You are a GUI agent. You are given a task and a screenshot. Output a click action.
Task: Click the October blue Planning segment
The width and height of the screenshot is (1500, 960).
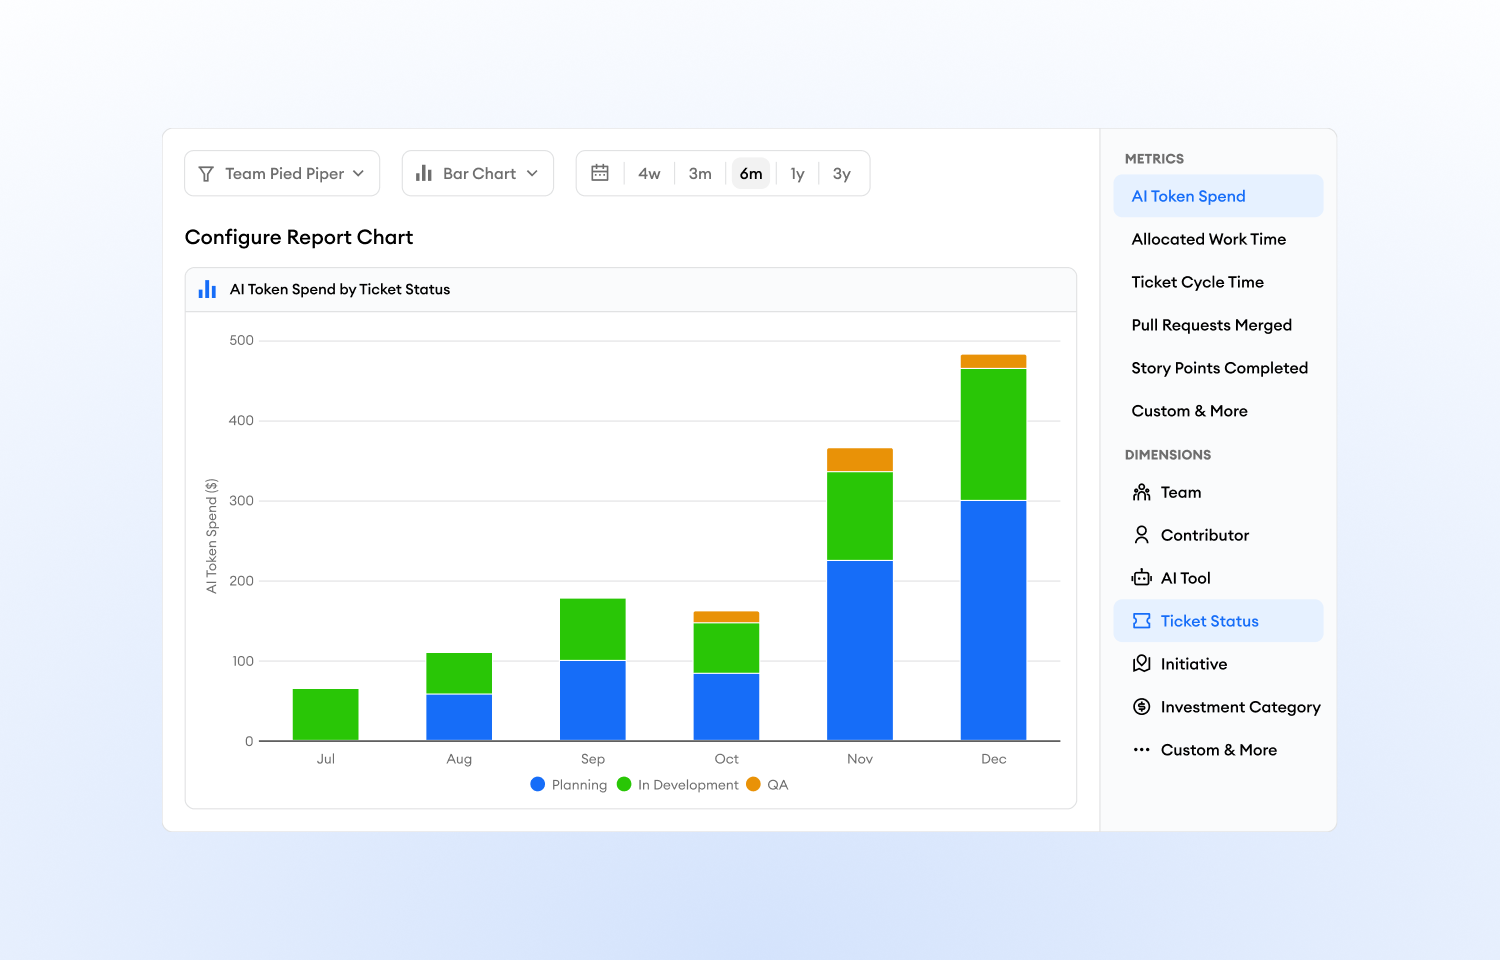(x=726, y=707)
